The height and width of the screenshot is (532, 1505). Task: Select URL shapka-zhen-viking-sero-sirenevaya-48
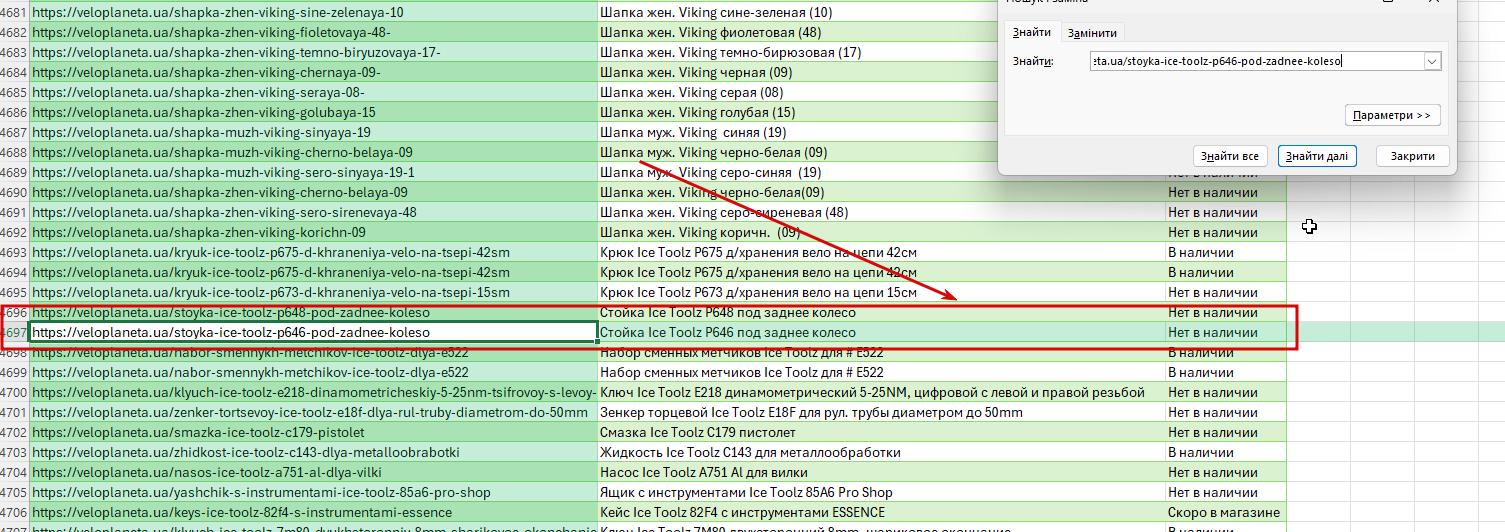[x=313, y=212]
